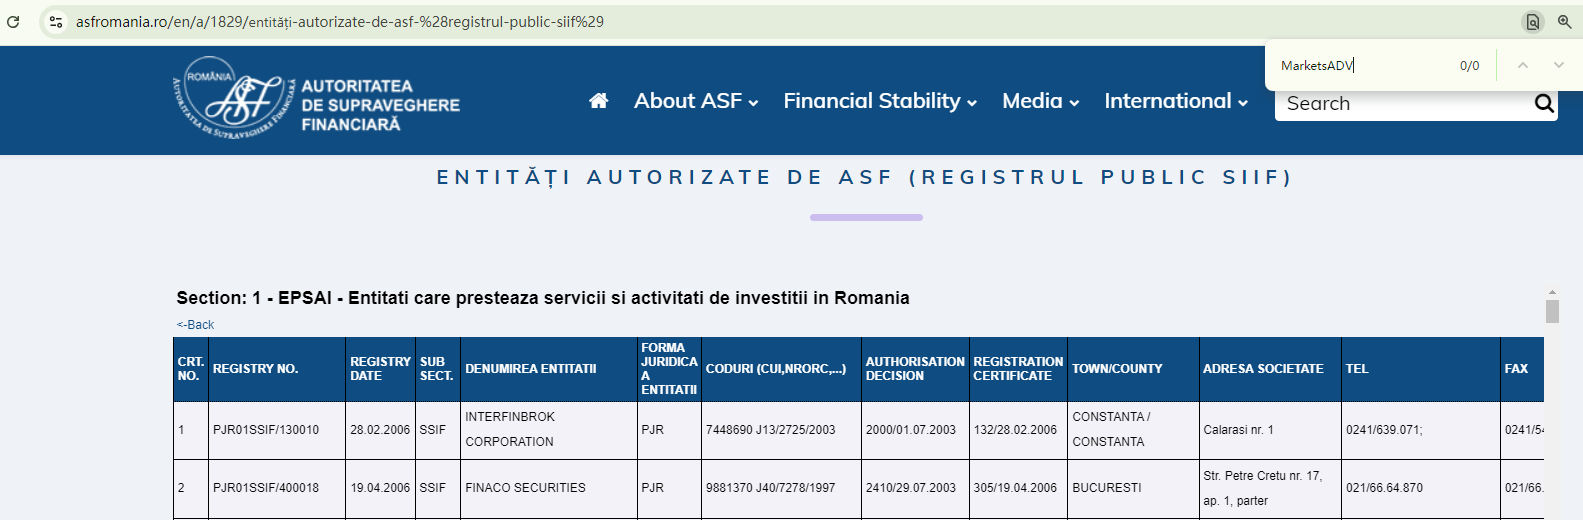Jump to next find result arrow
This screenshot has width=1583, height=520.
coord(1558,65)
